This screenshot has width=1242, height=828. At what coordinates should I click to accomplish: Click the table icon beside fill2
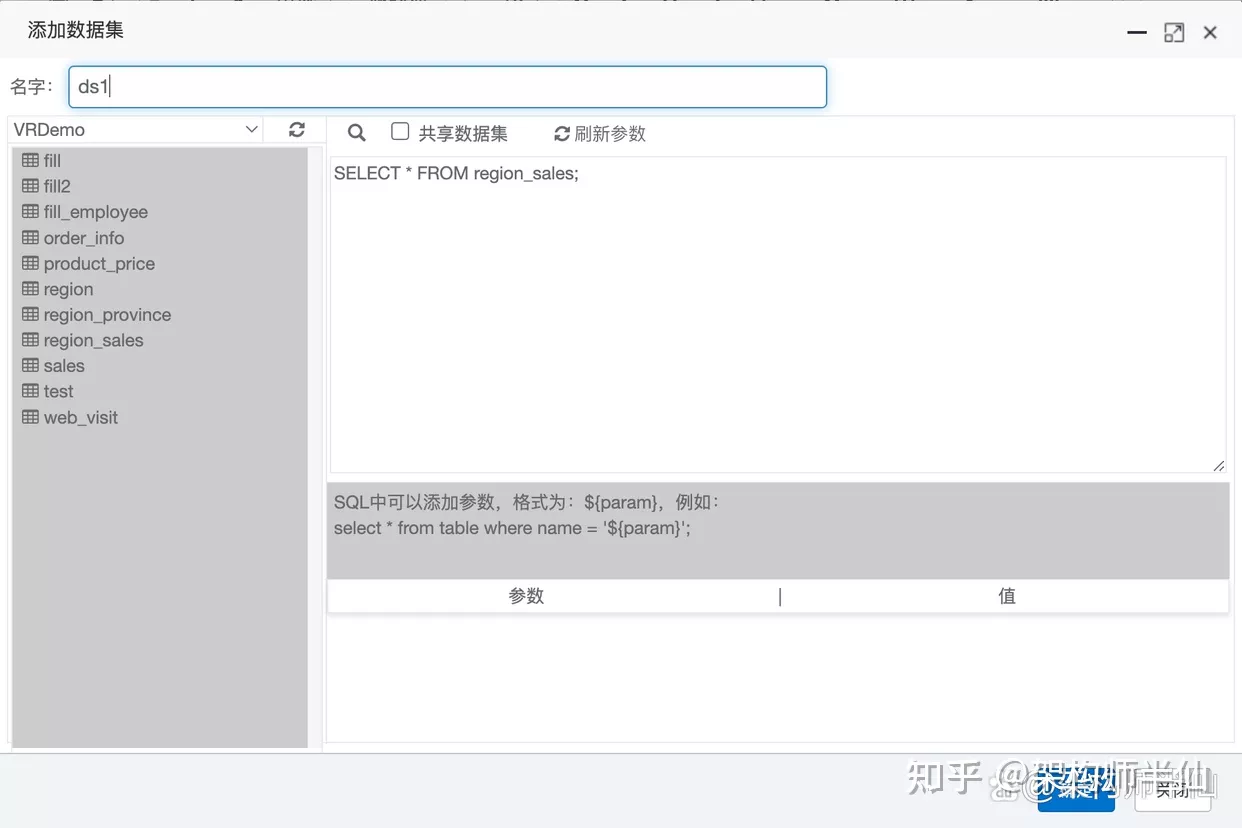[x=30, y=186]
